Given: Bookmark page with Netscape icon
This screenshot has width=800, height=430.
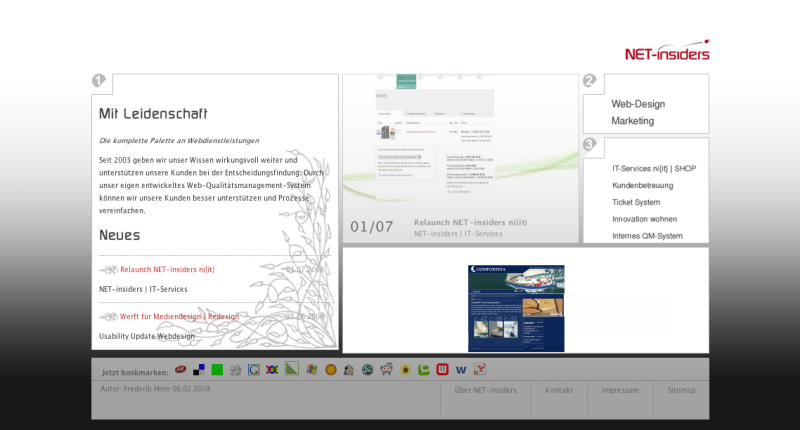Looking at the screenshot, I should (x=367, y=370).
